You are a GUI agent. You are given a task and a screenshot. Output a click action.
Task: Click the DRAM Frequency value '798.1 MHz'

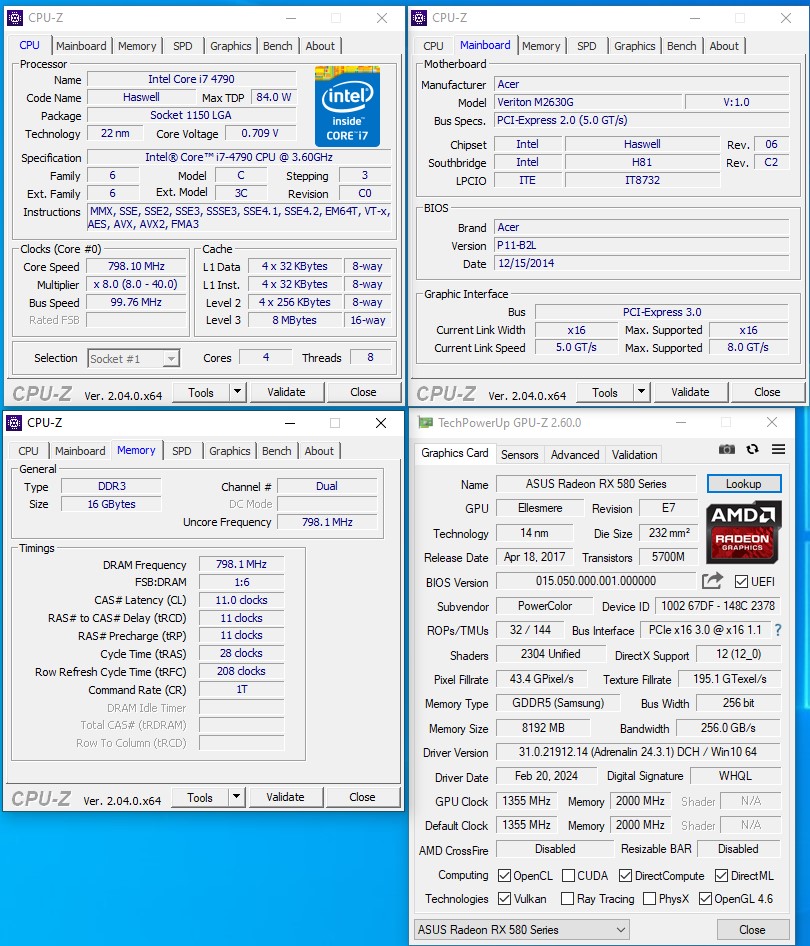tap(241, 564)
